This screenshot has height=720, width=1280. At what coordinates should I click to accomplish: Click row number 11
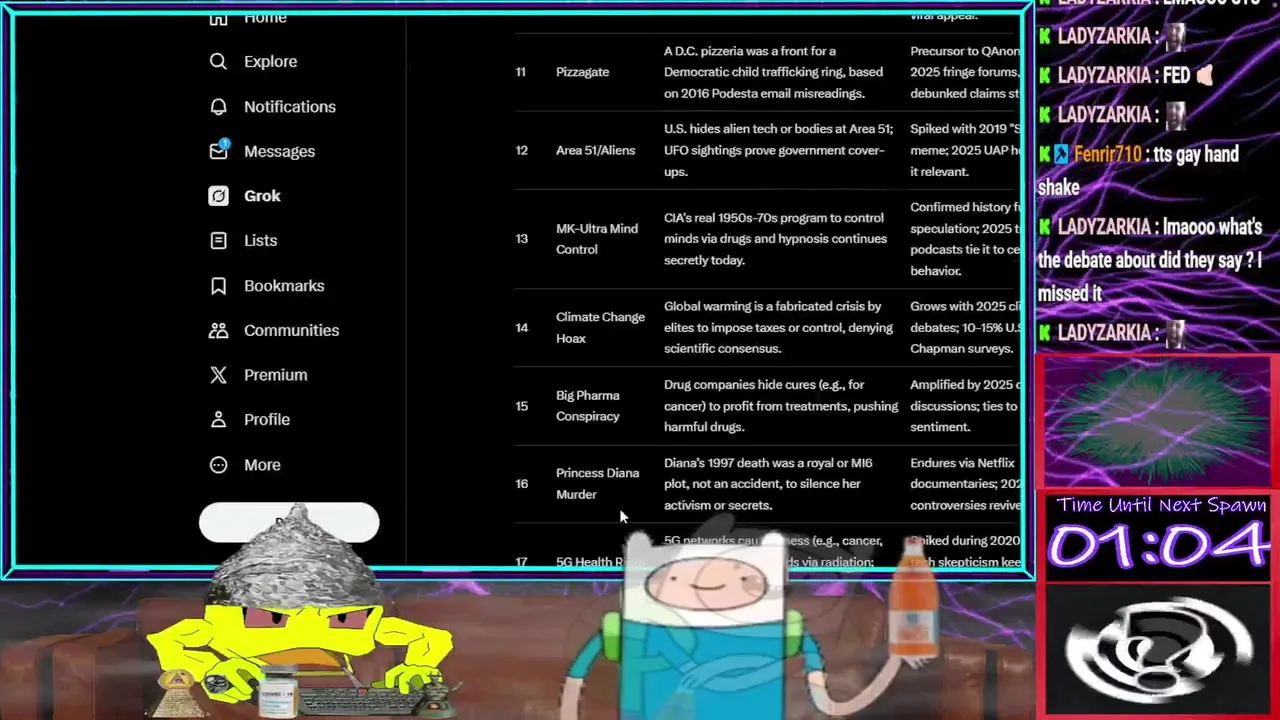(x=521, y=72)
